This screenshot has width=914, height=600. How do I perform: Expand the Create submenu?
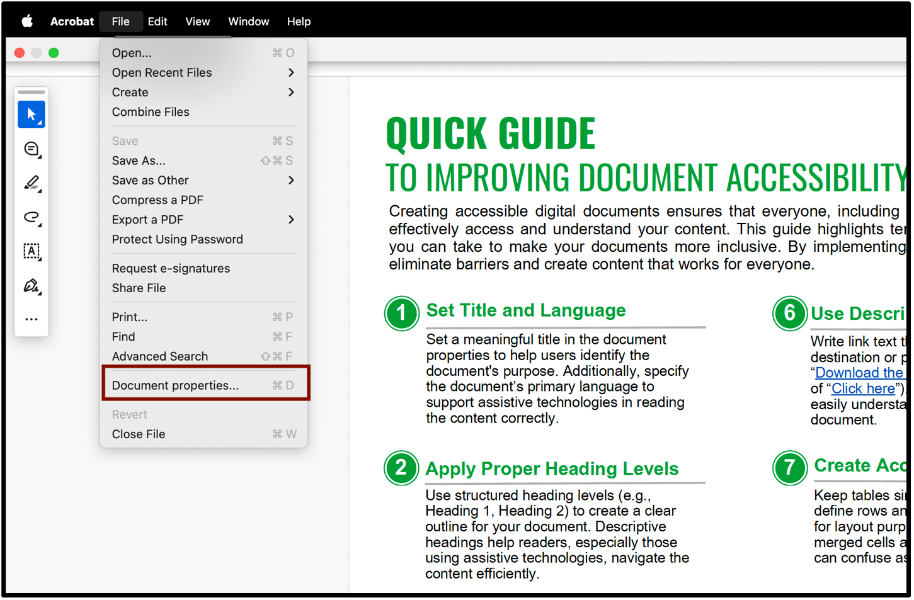coord(129,92)
